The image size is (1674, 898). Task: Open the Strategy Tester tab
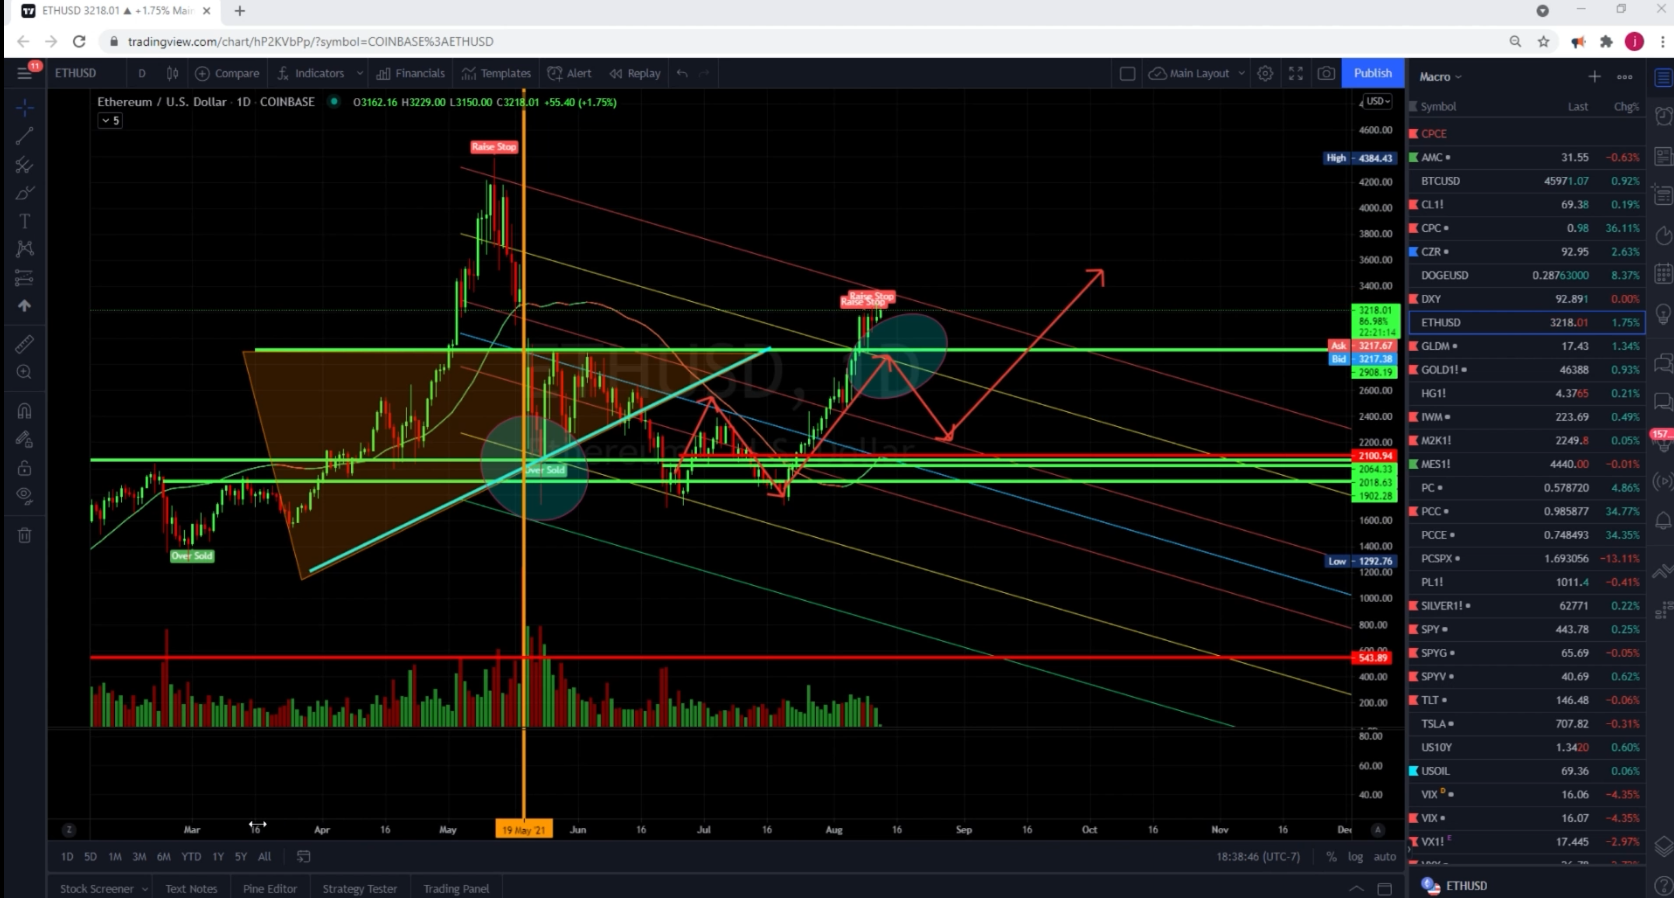click(359, 888)
